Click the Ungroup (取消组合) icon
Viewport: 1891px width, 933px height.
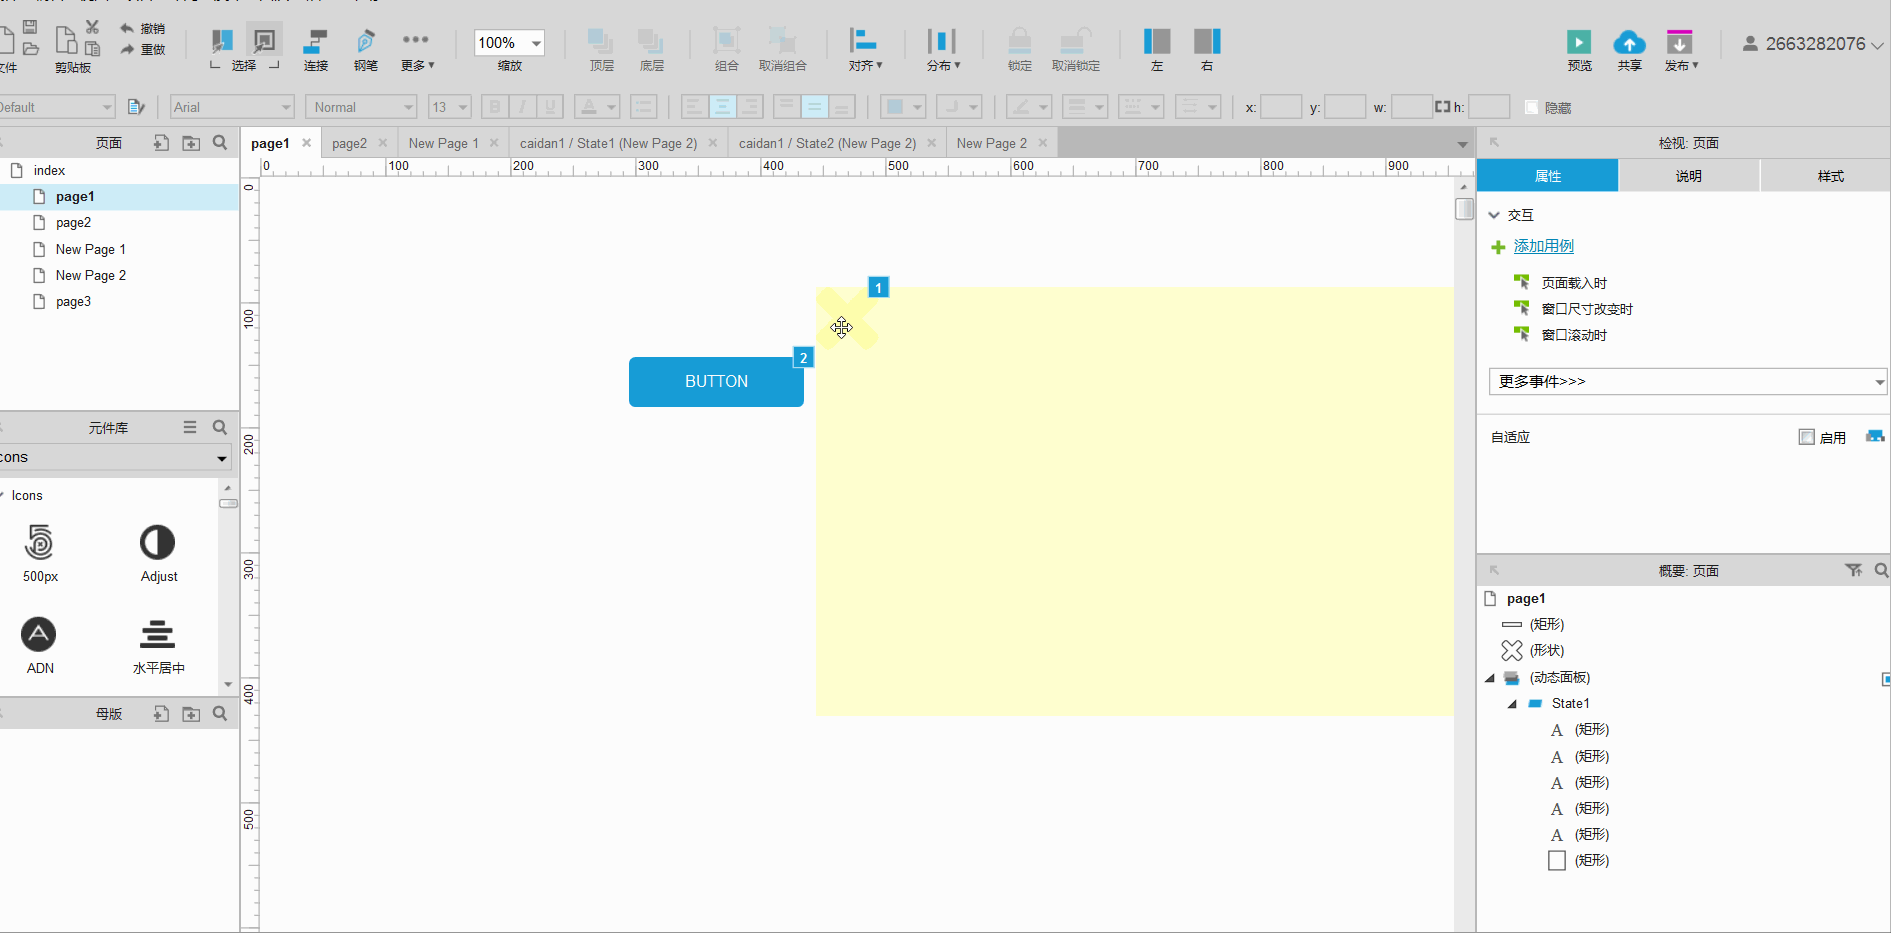coord(782,41)
